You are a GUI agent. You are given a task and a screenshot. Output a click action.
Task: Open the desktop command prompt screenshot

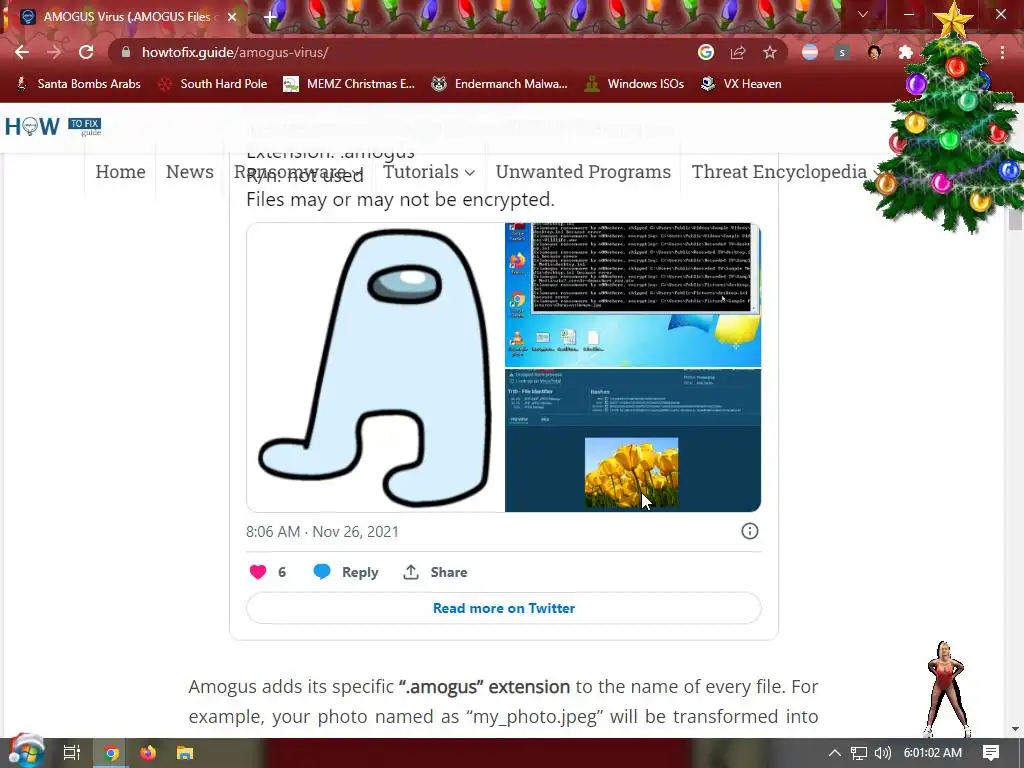633,295
